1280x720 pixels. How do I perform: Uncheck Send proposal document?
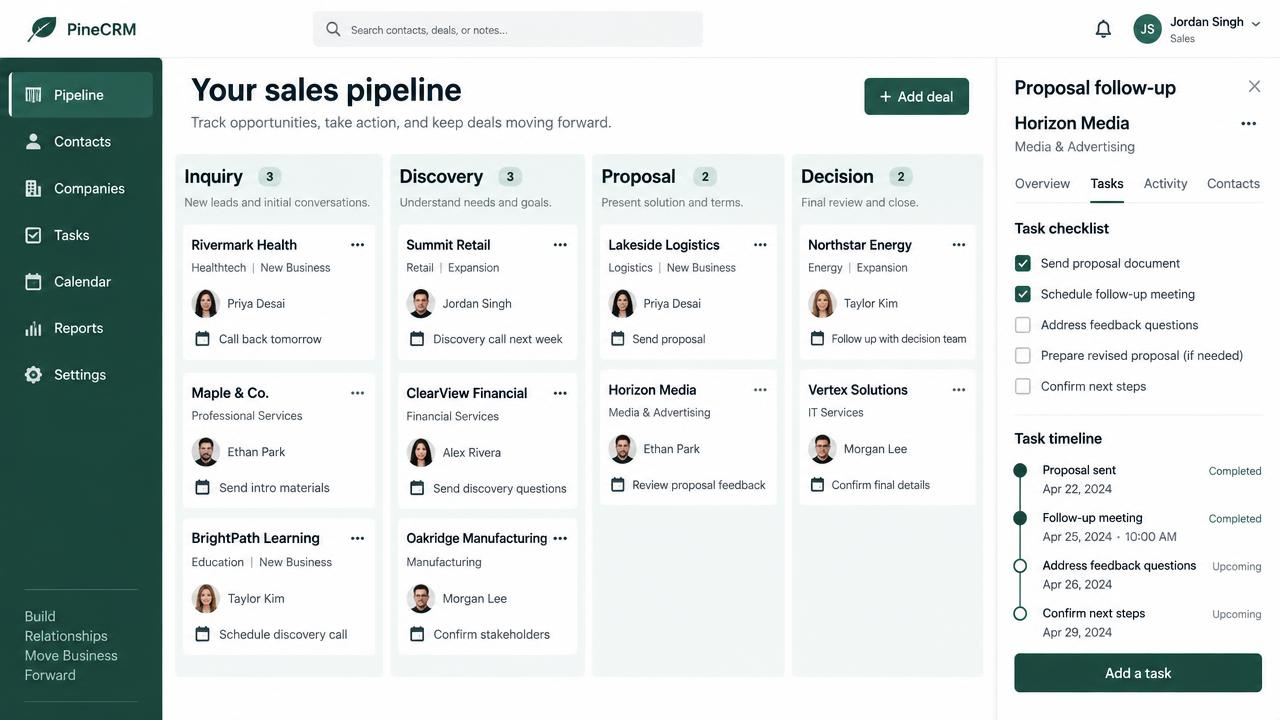[1022, 263]
